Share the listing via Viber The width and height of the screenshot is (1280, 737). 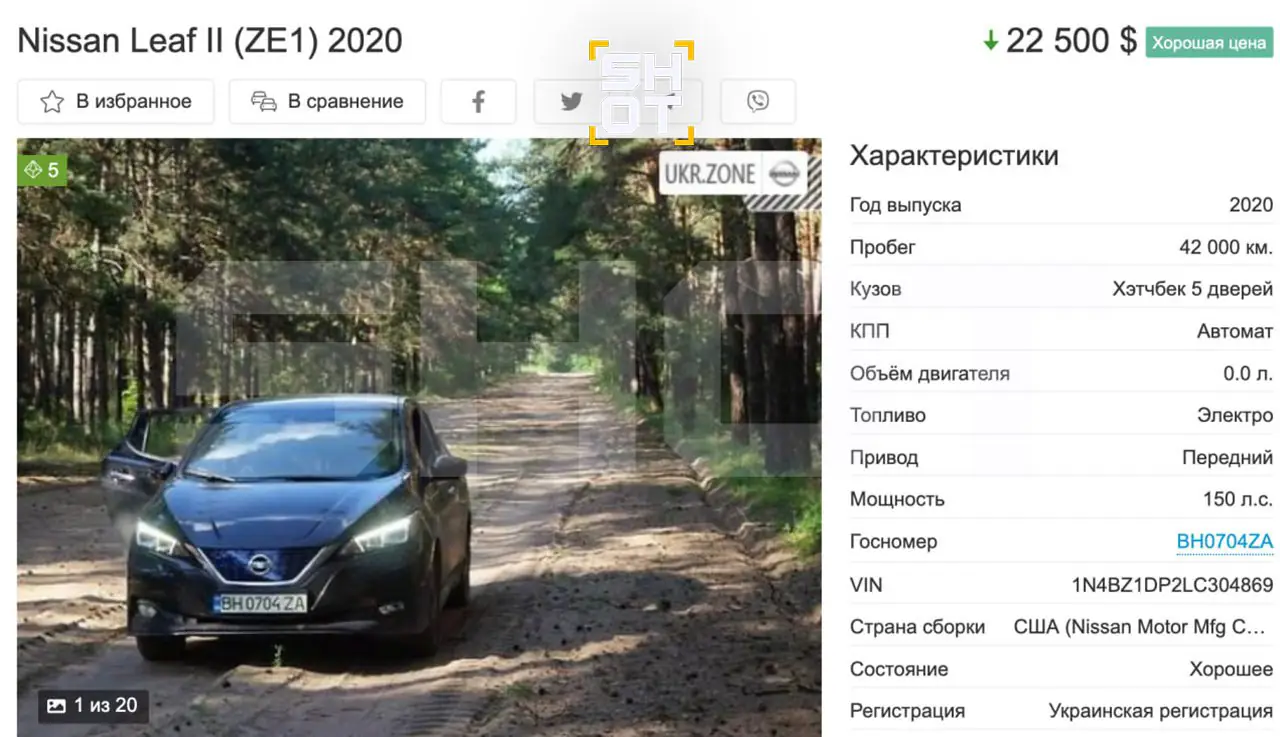click(758, 101)
